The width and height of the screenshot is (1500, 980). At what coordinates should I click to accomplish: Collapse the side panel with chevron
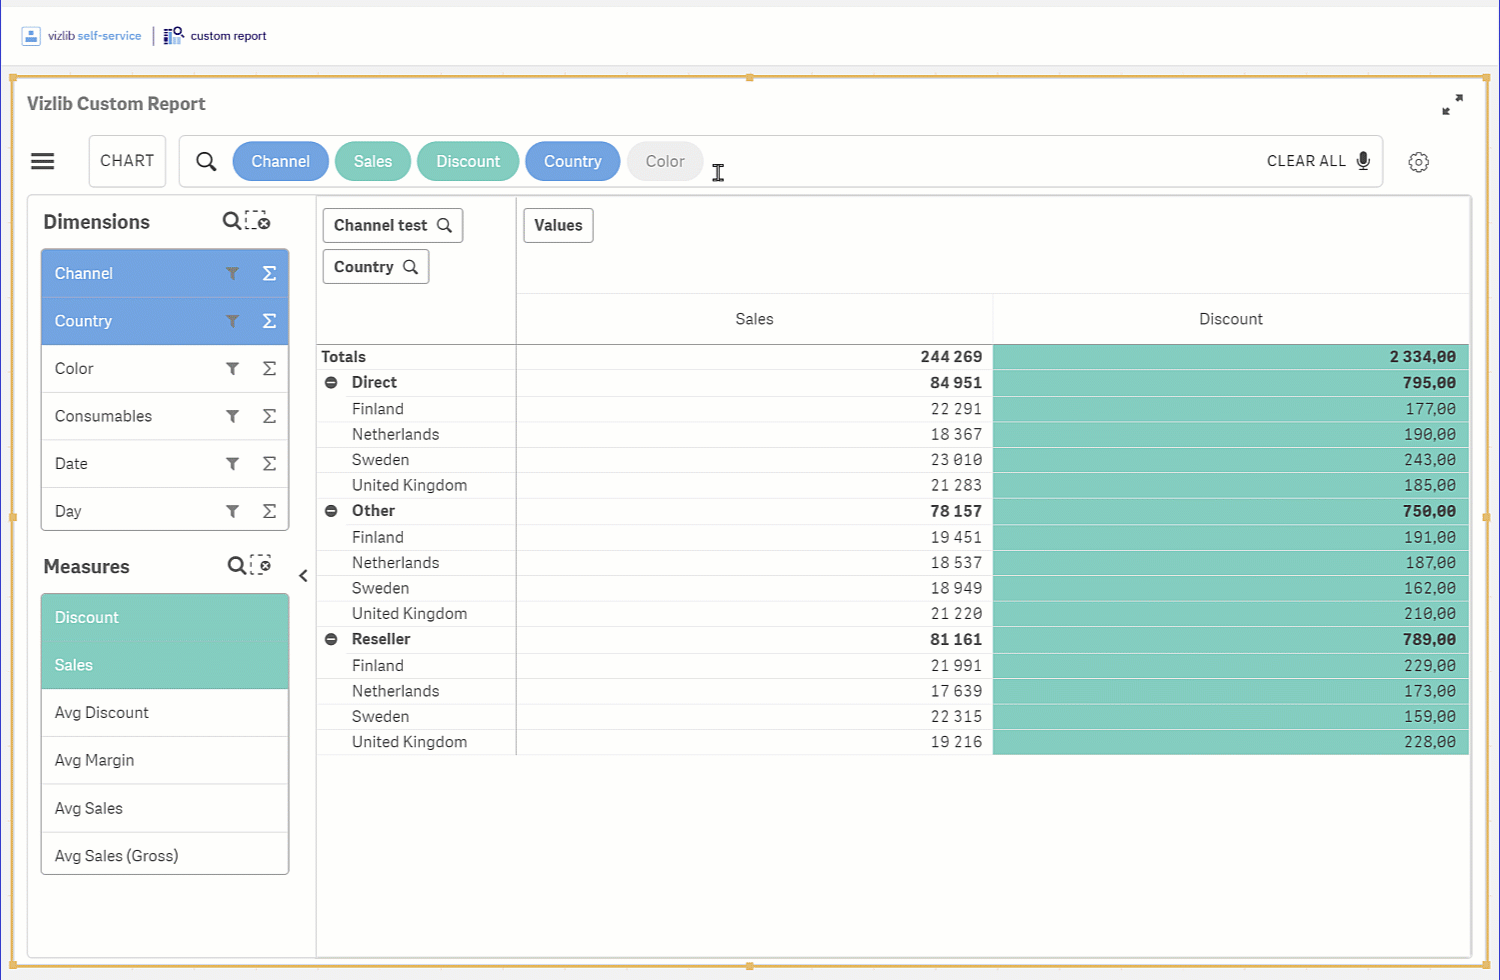coord(303,576)
